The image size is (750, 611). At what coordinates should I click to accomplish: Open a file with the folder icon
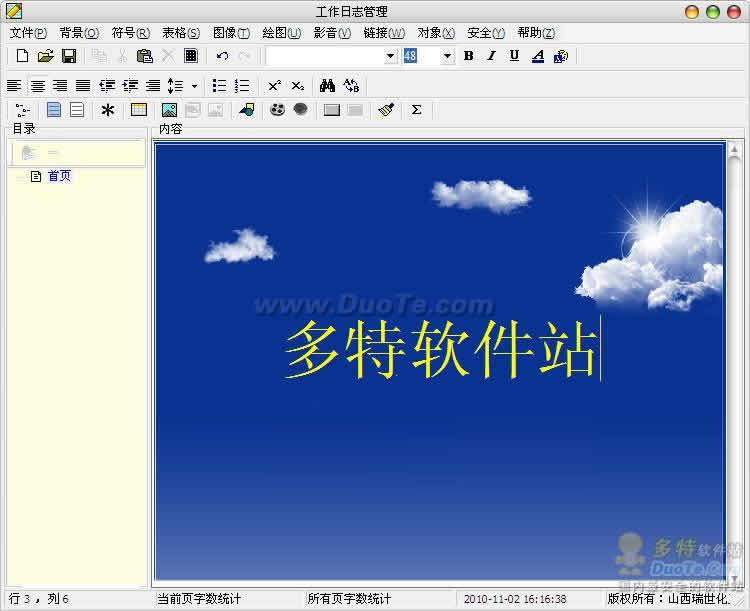click(45, 56)
